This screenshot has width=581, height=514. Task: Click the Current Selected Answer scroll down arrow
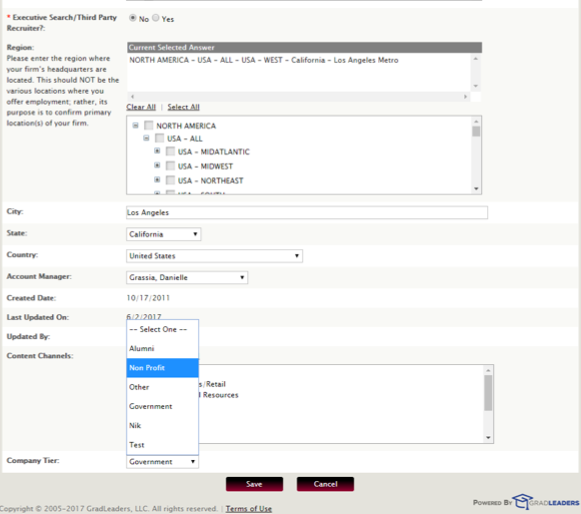click(476, 86)
